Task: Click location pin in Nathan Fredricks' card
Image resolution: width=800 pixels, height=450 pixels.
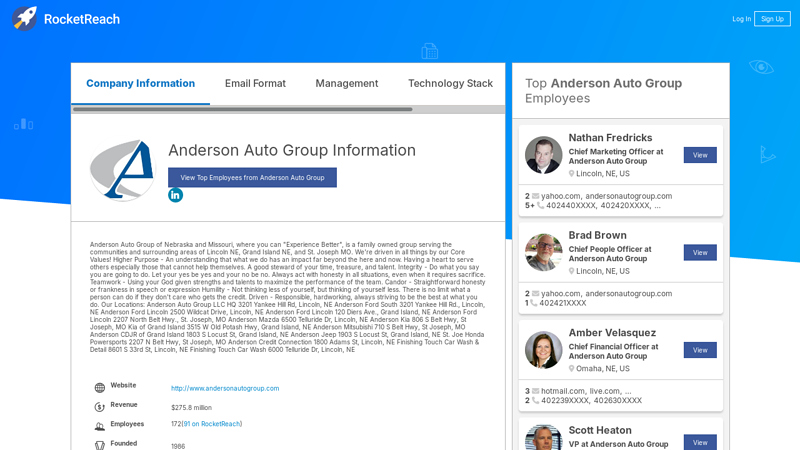Action: click(x=571, y=173)
